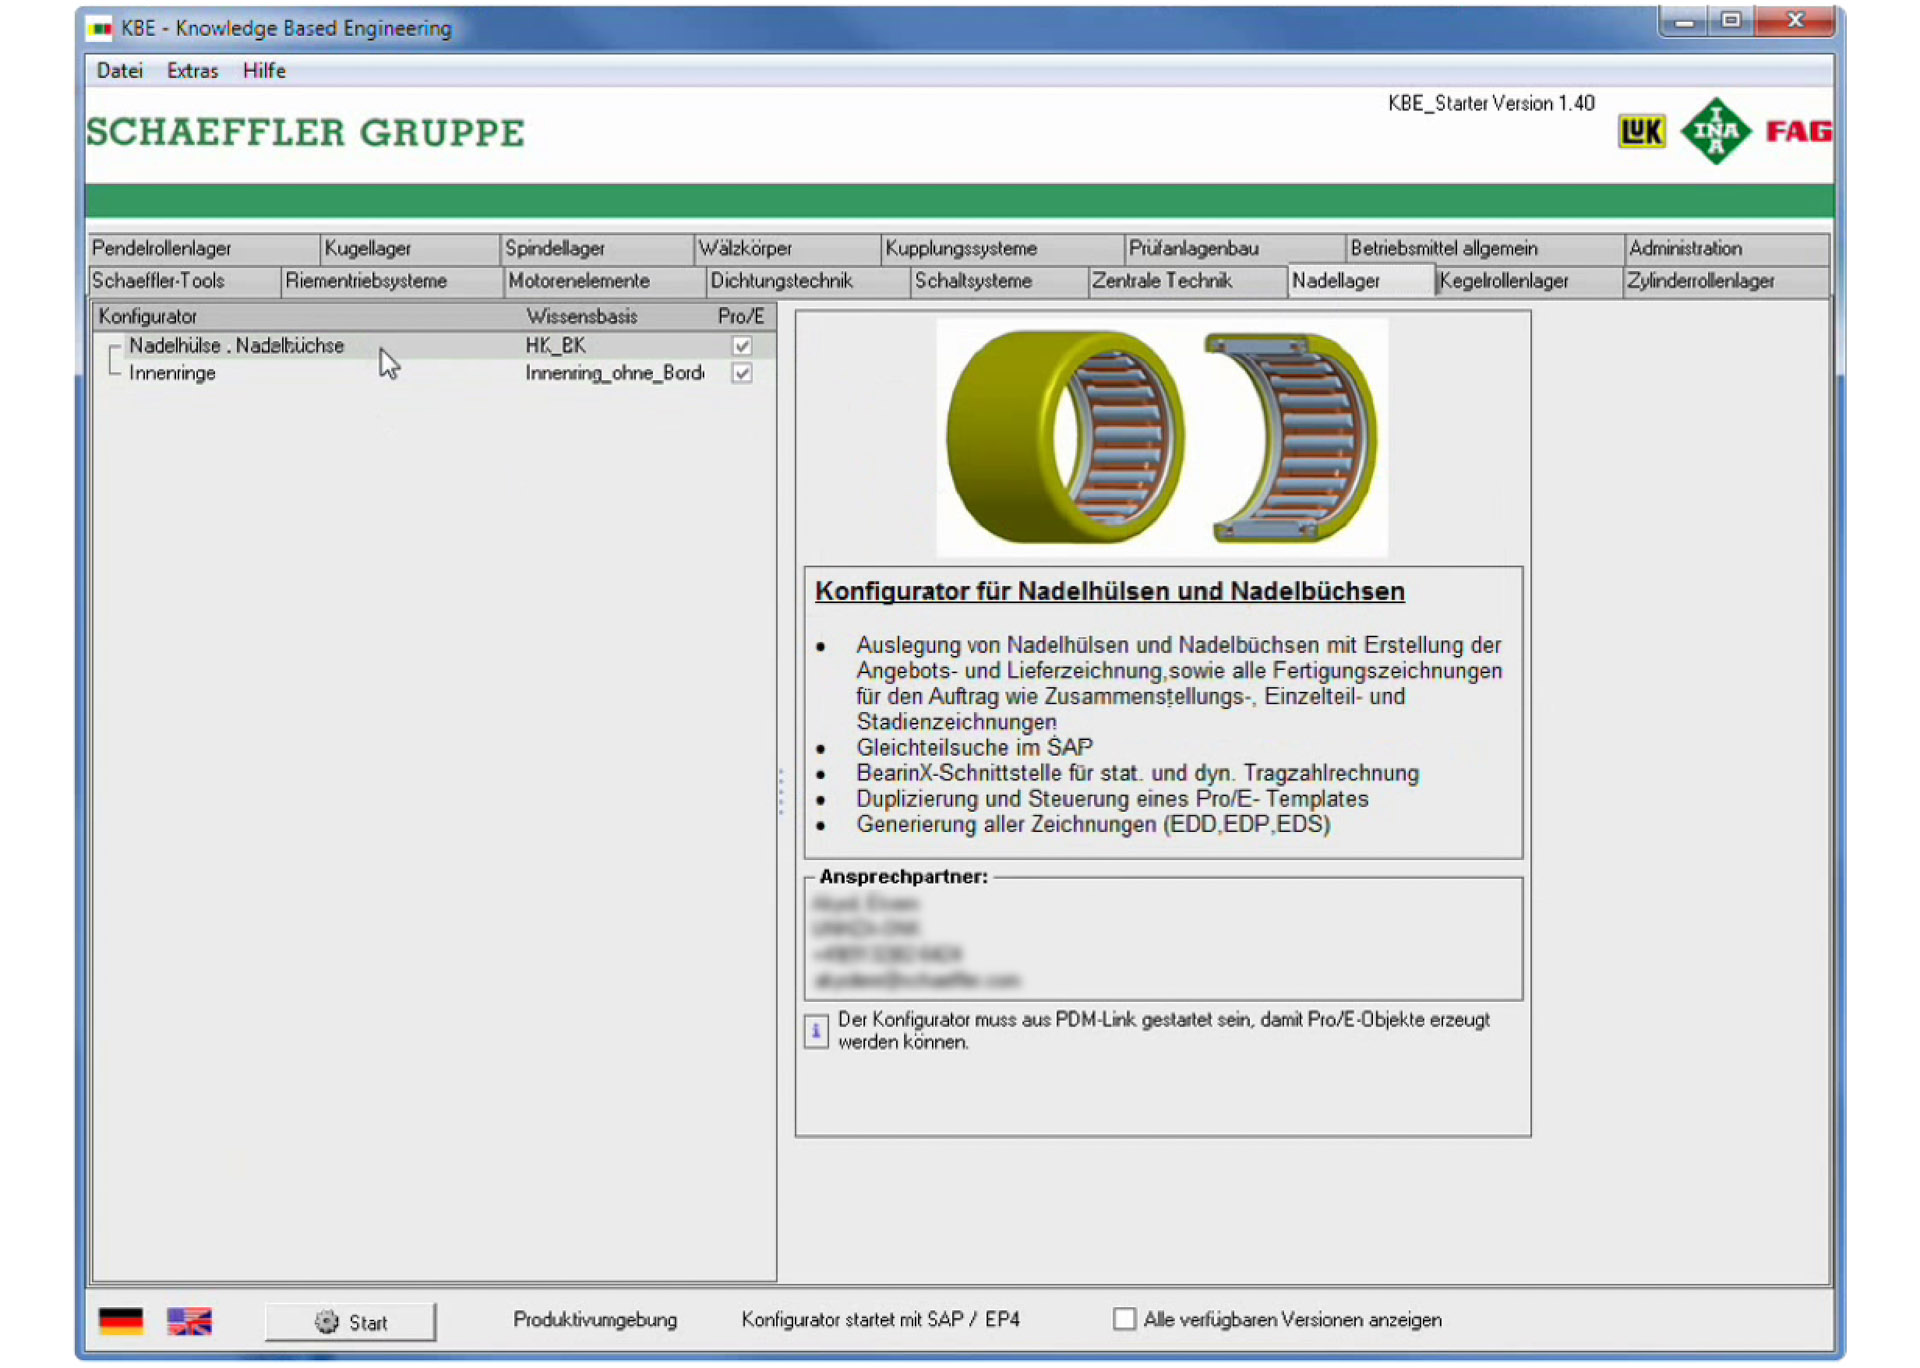The height and width of the screenshot is (1368, 1920).
Task: Click the Konfigurator für Nadelhülsen heading link
Action: [1109, 591]
